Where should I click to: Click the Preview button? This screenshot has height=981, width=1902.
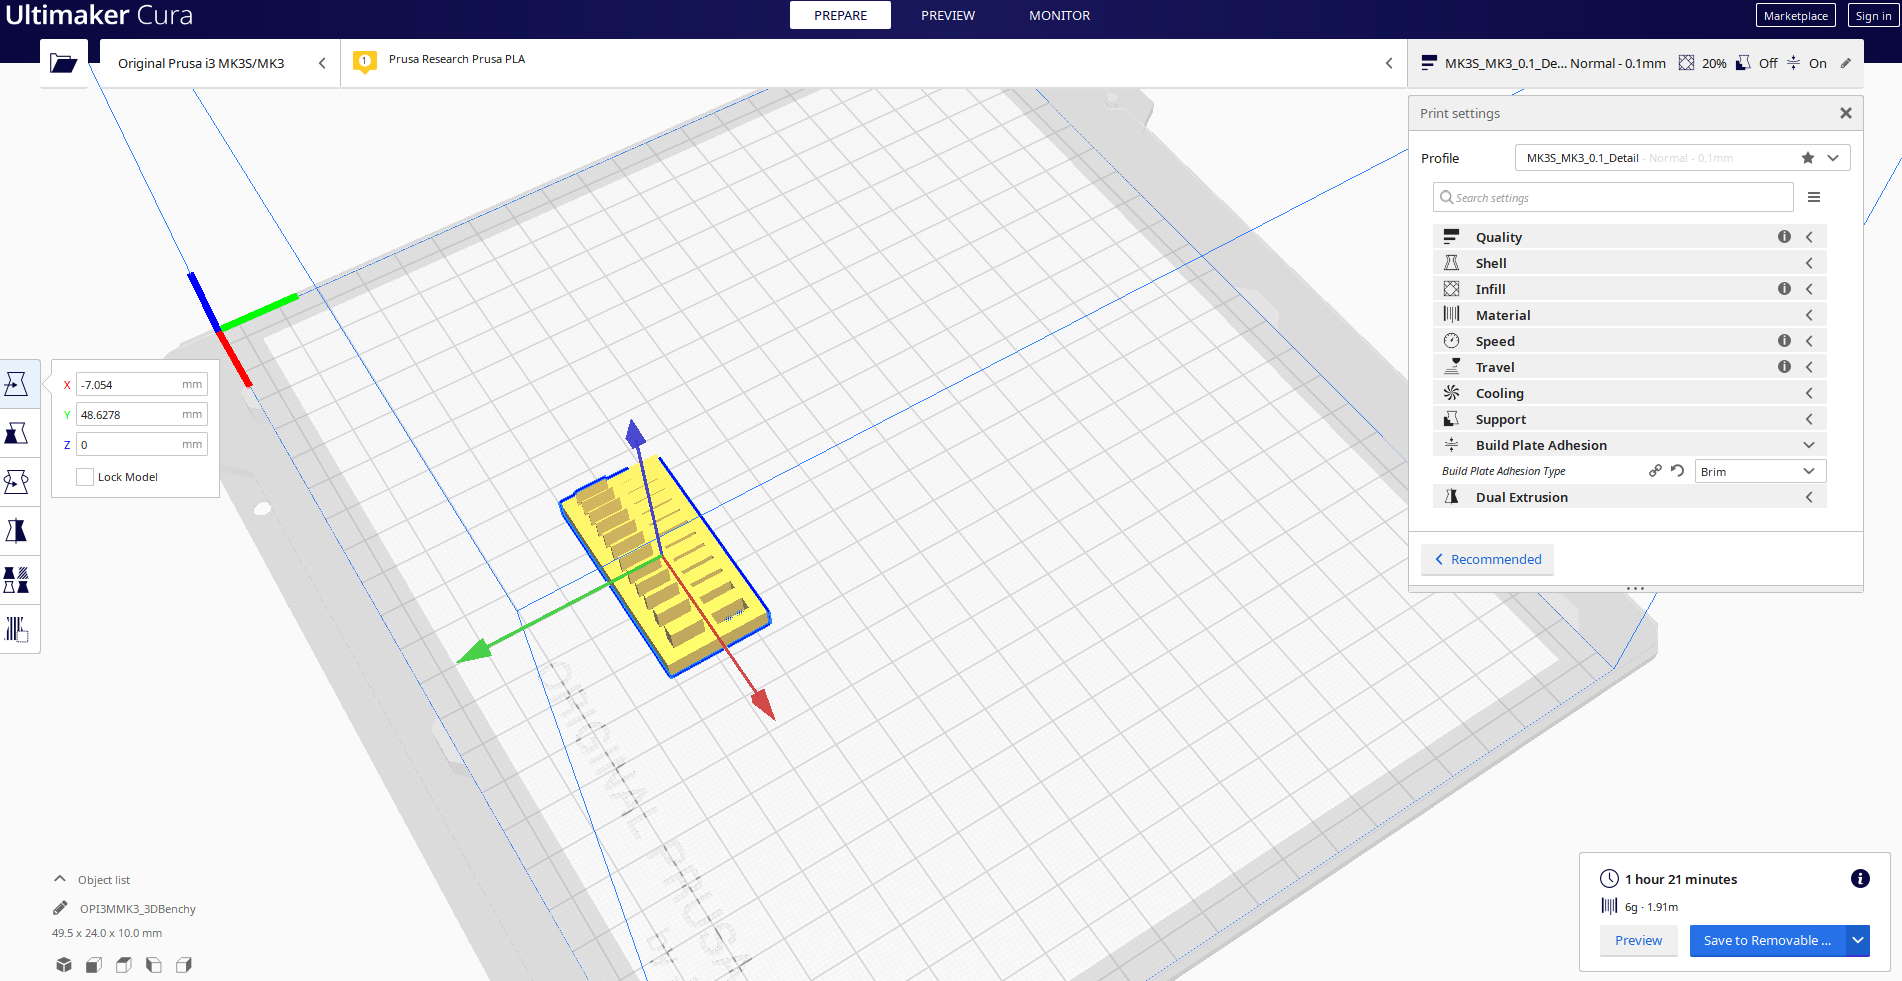pyautogui.click(x=1638, y=940)
